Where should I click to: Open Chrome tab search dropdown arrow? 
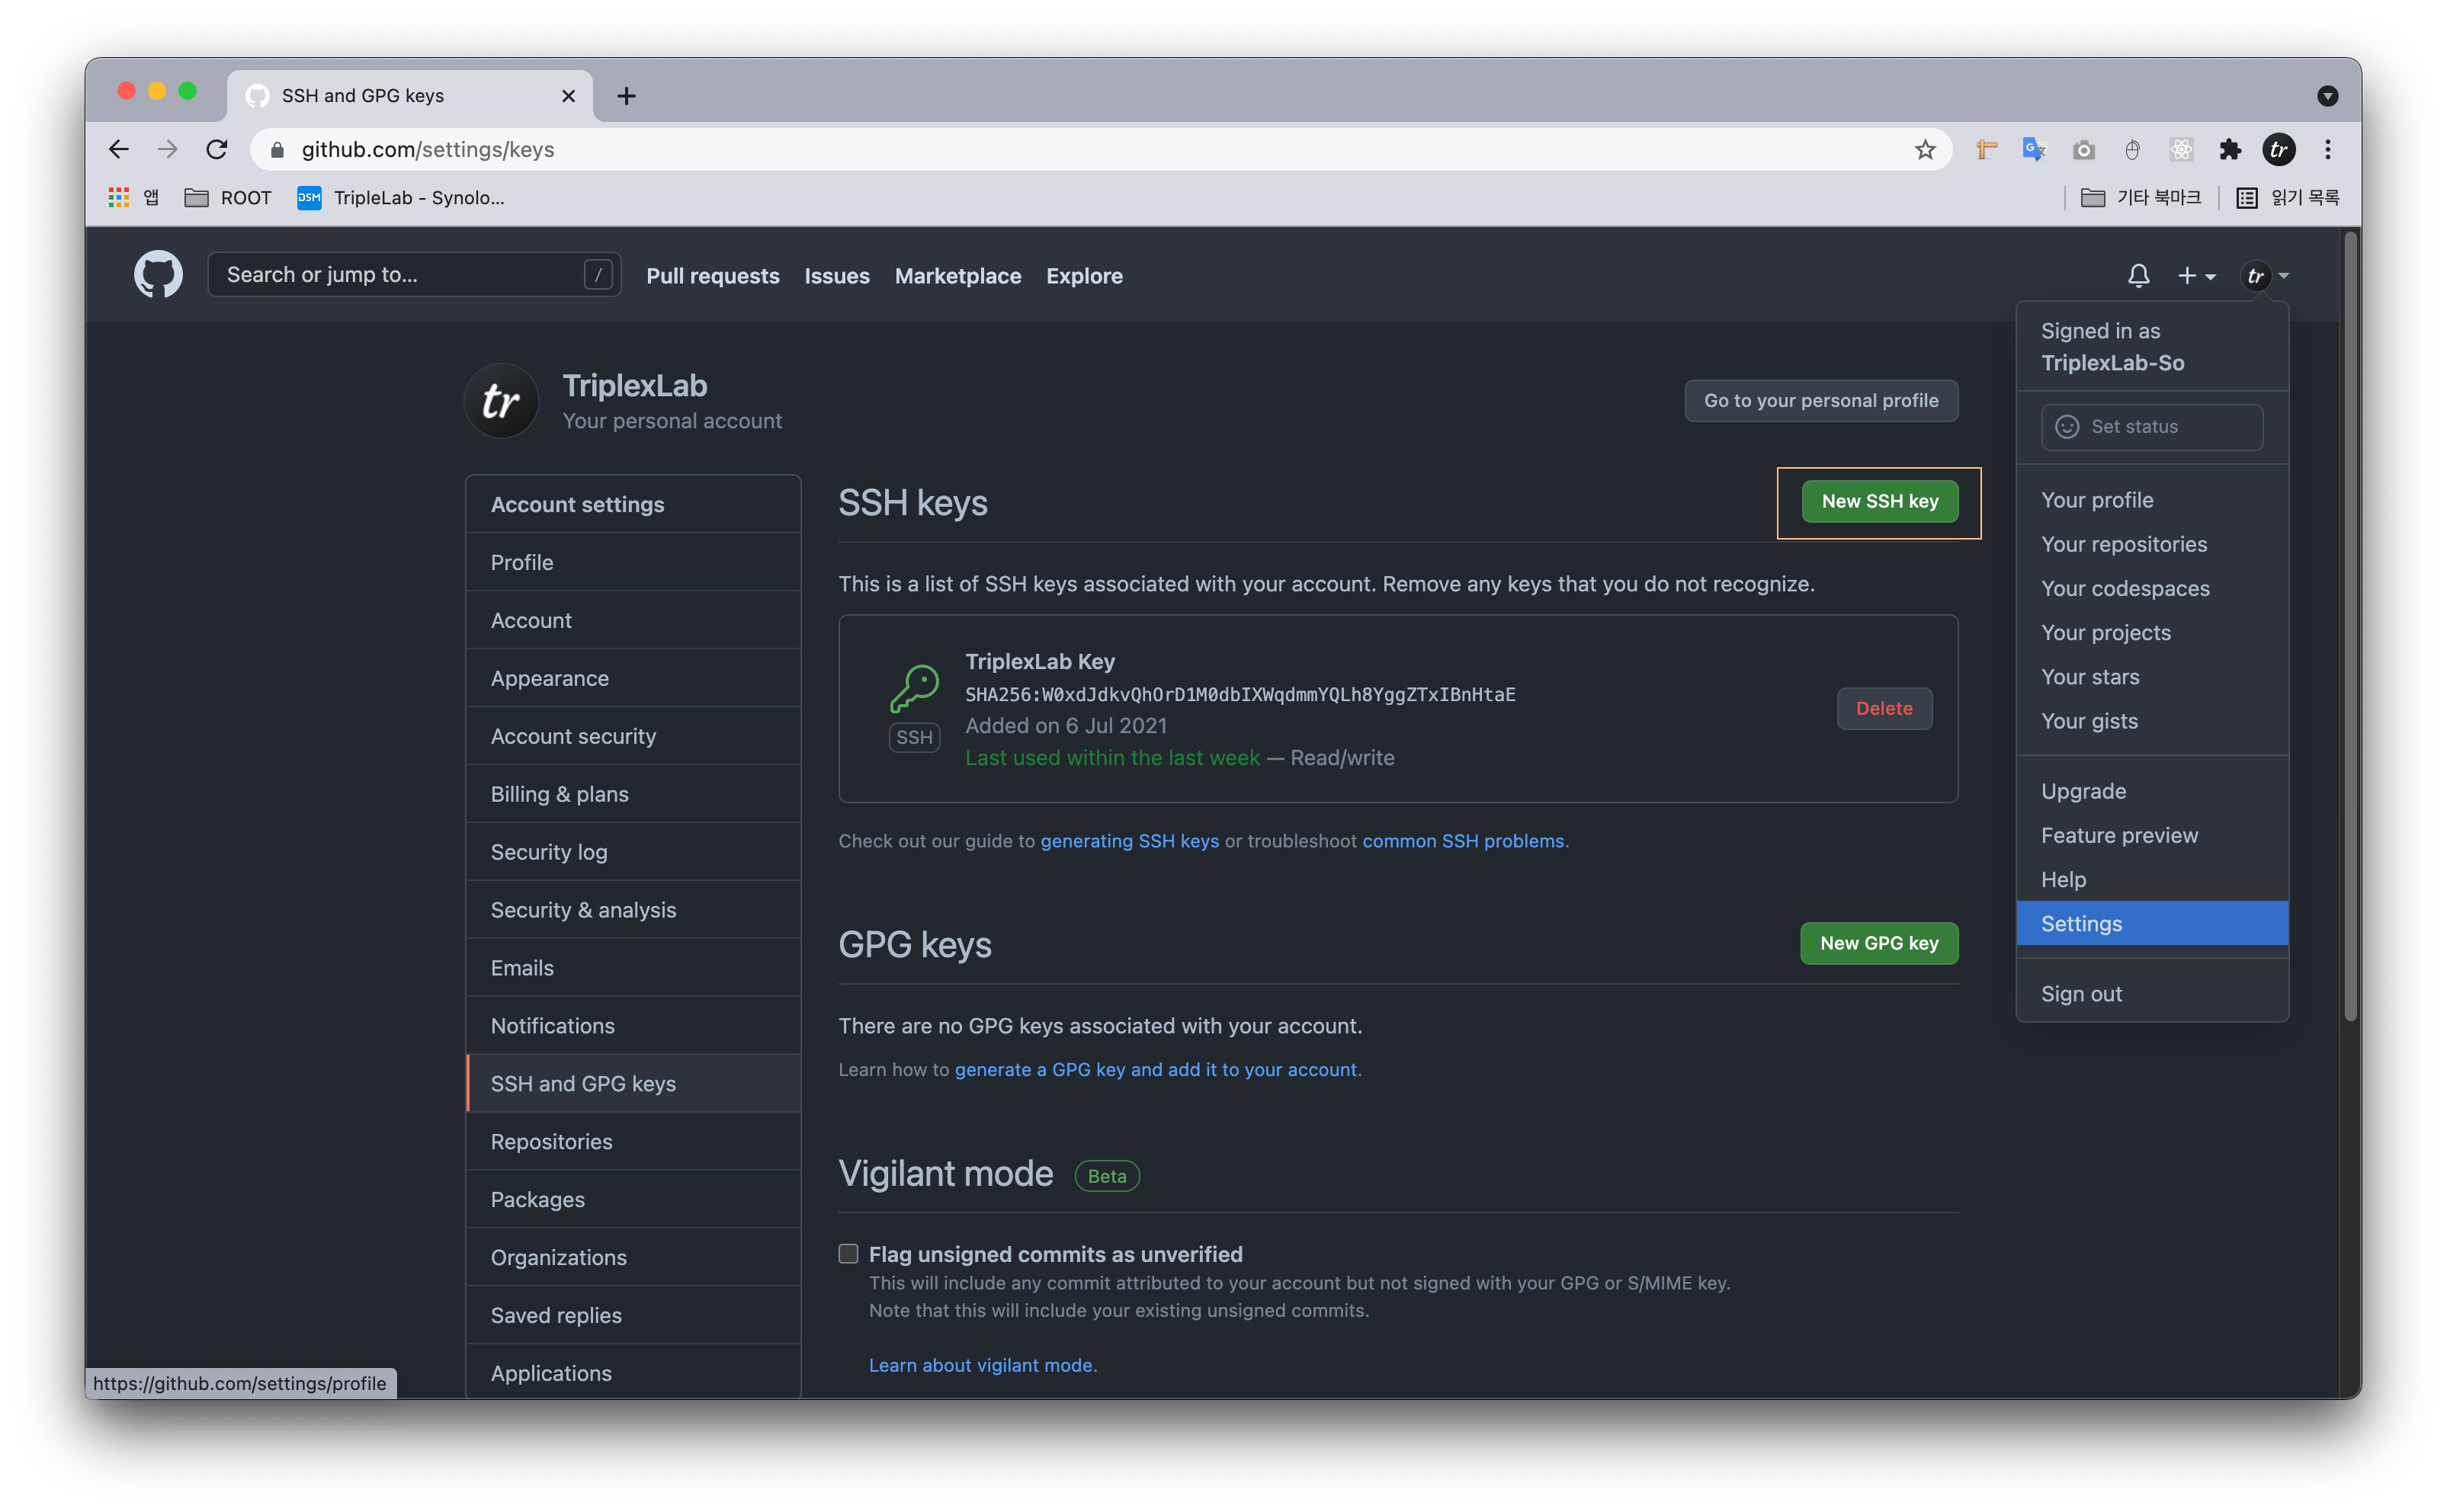click(x=2327, y=96)
